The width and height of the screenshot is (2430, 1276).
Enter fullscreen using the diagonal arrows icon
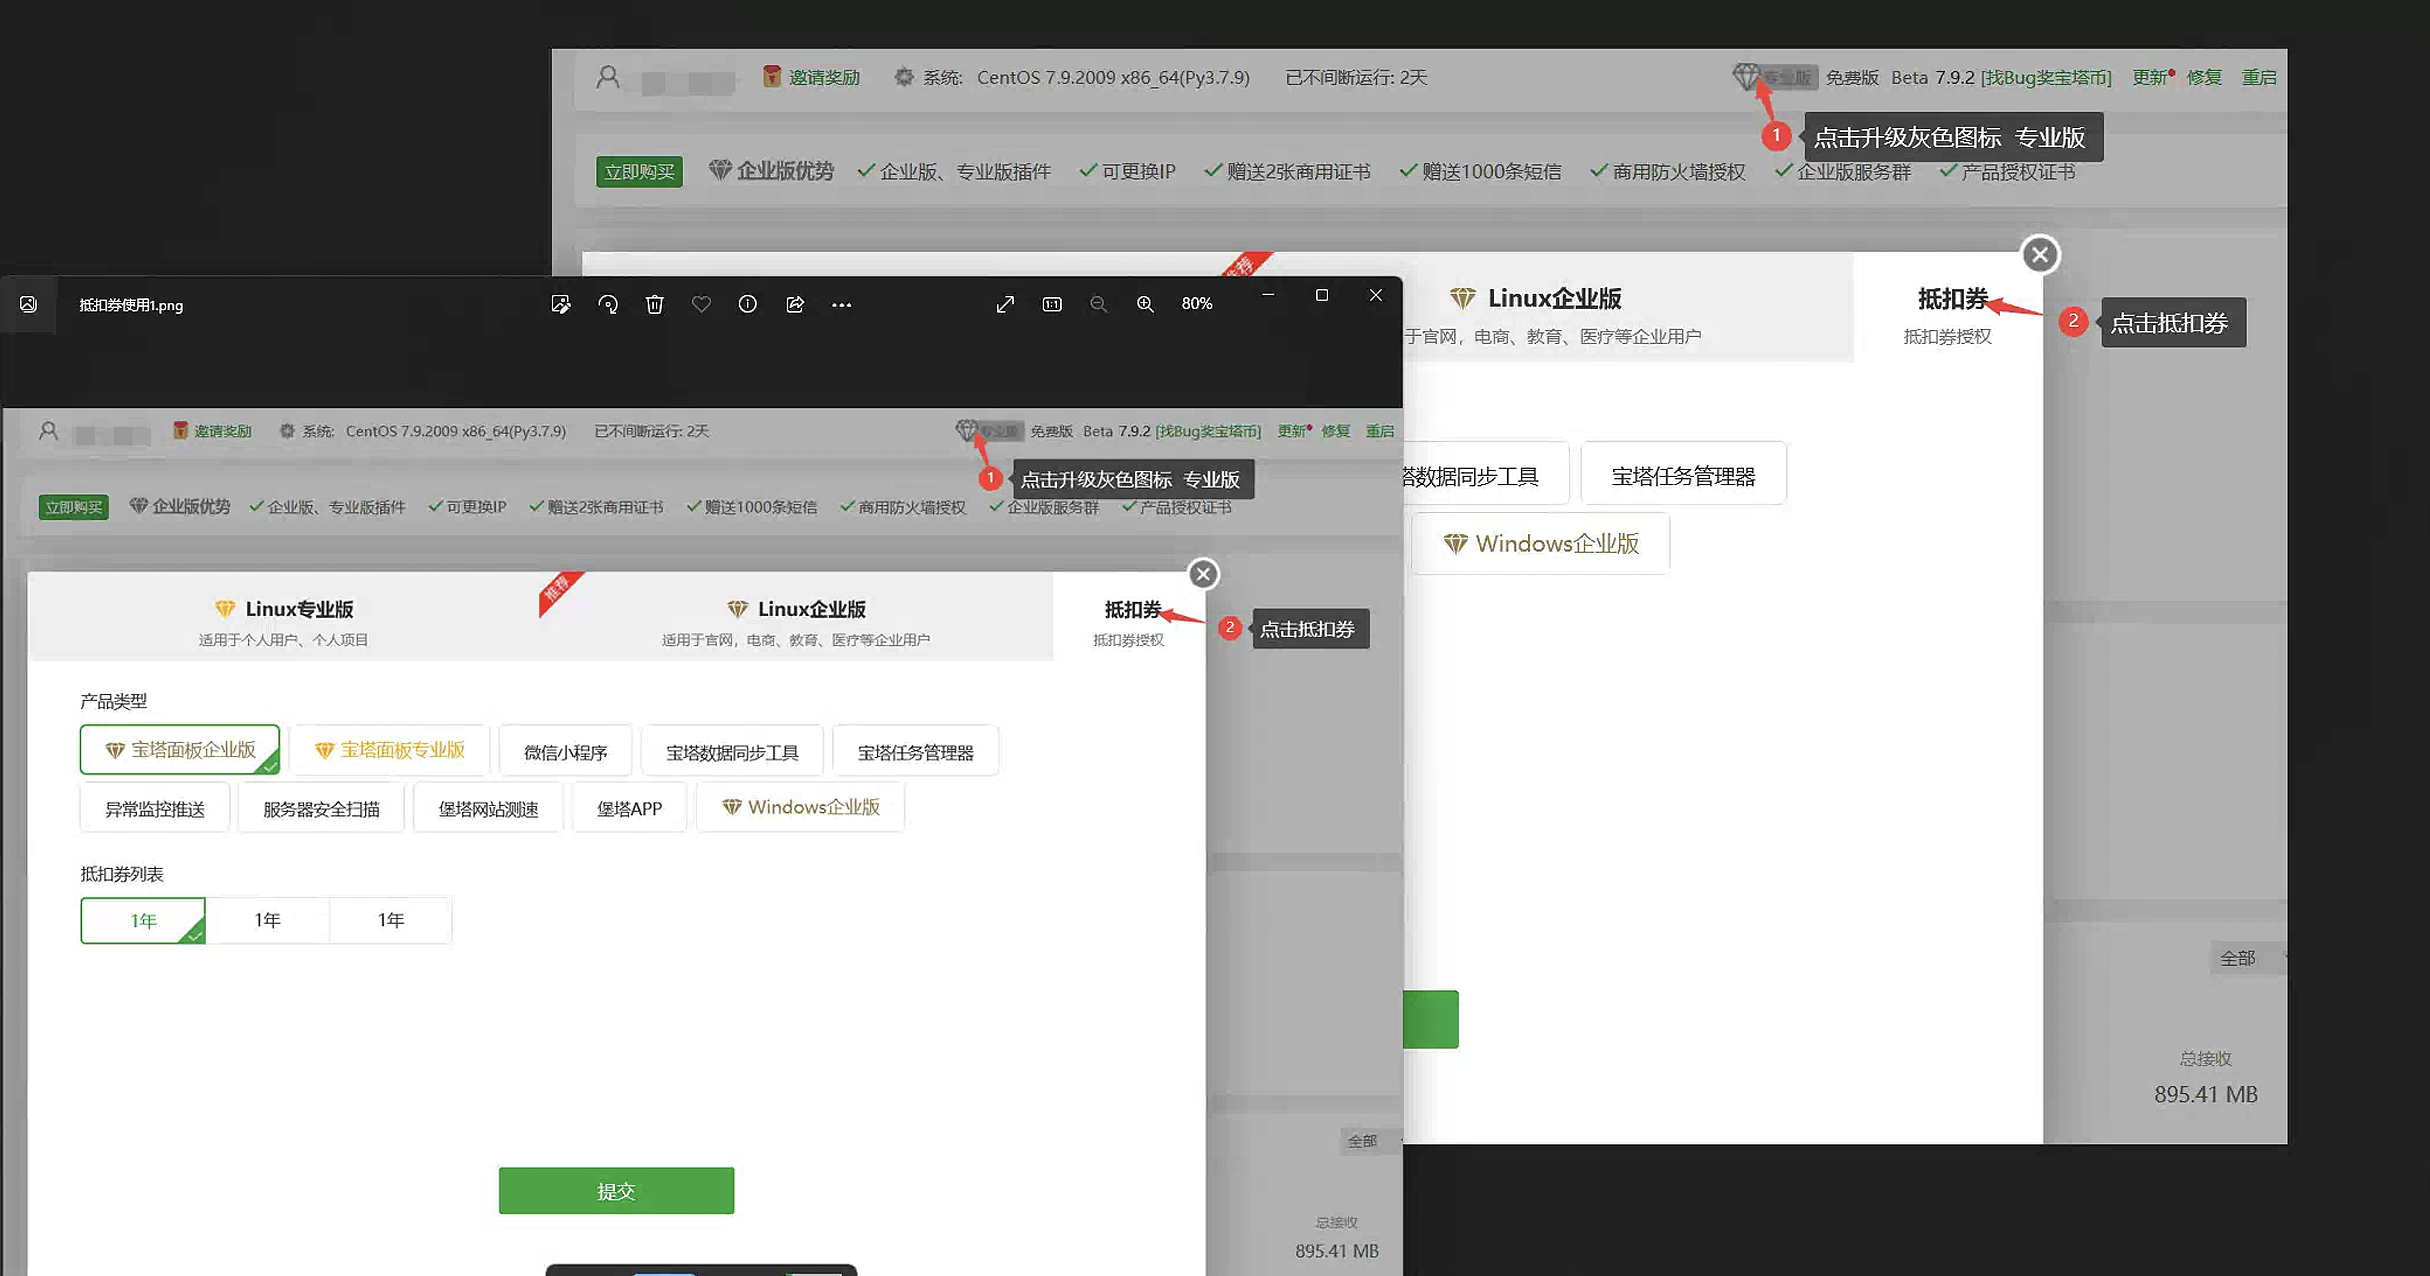pos(1006,304)
